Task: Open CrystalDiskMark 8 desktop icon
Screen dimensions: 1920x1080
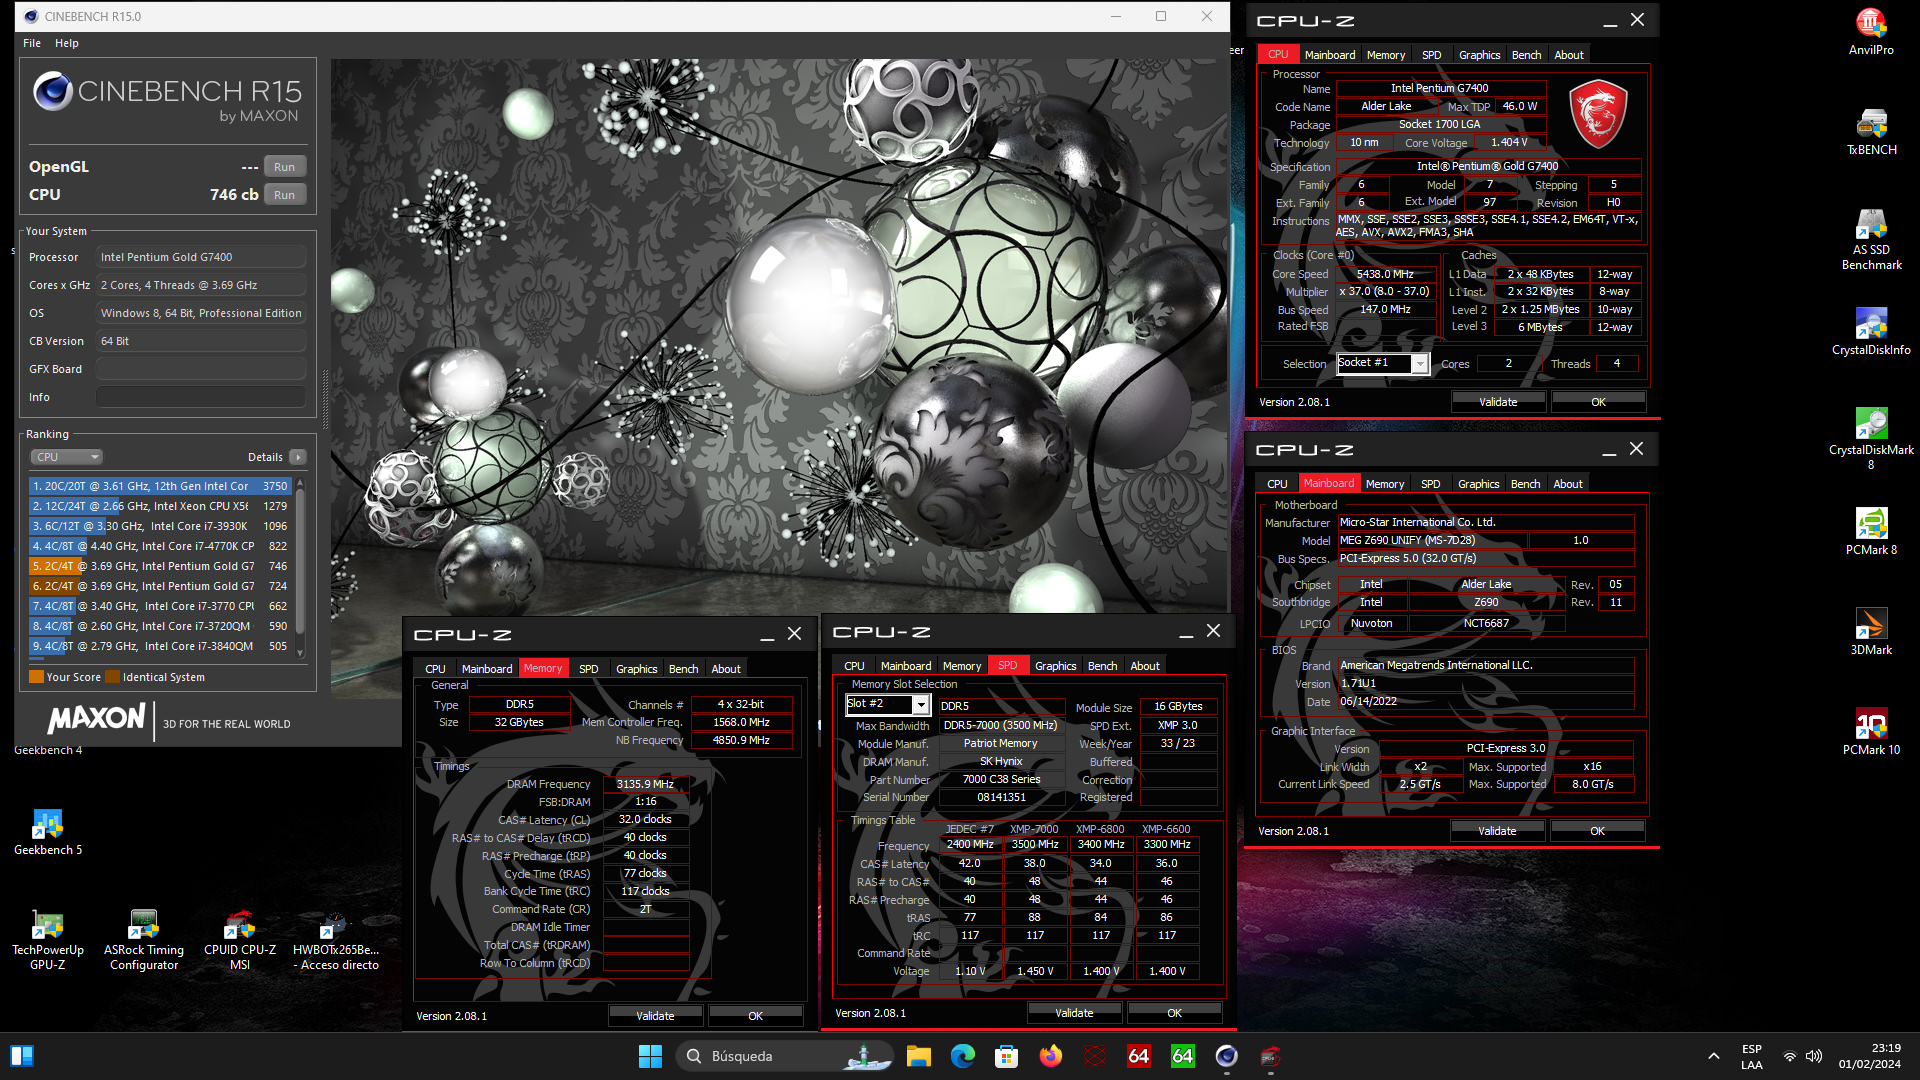Action: pyautogui.click(x=1870, y=438)
